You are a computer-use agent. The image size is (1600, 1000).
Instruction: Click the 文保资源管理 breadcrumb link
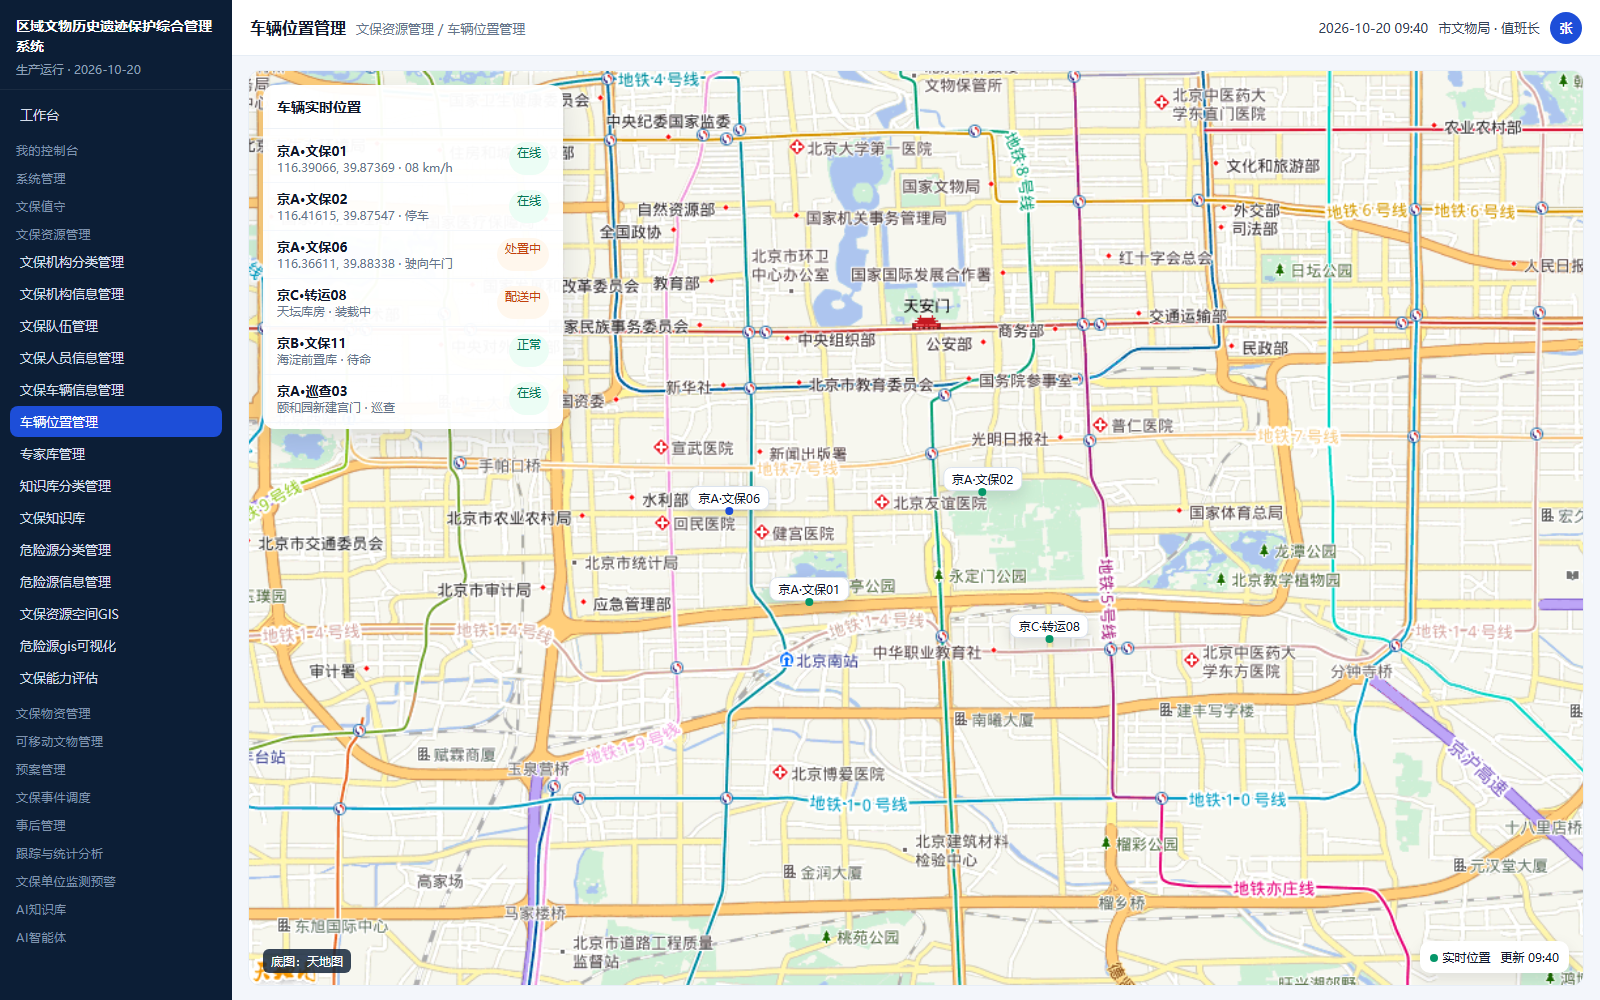[x=395, y=29]
